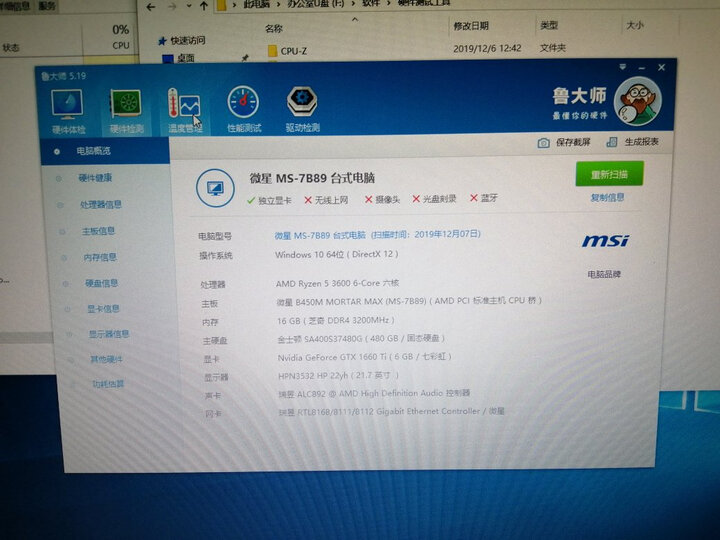Open the 鲁大师 title bar dropdown menu icon

tap(623, 68)
